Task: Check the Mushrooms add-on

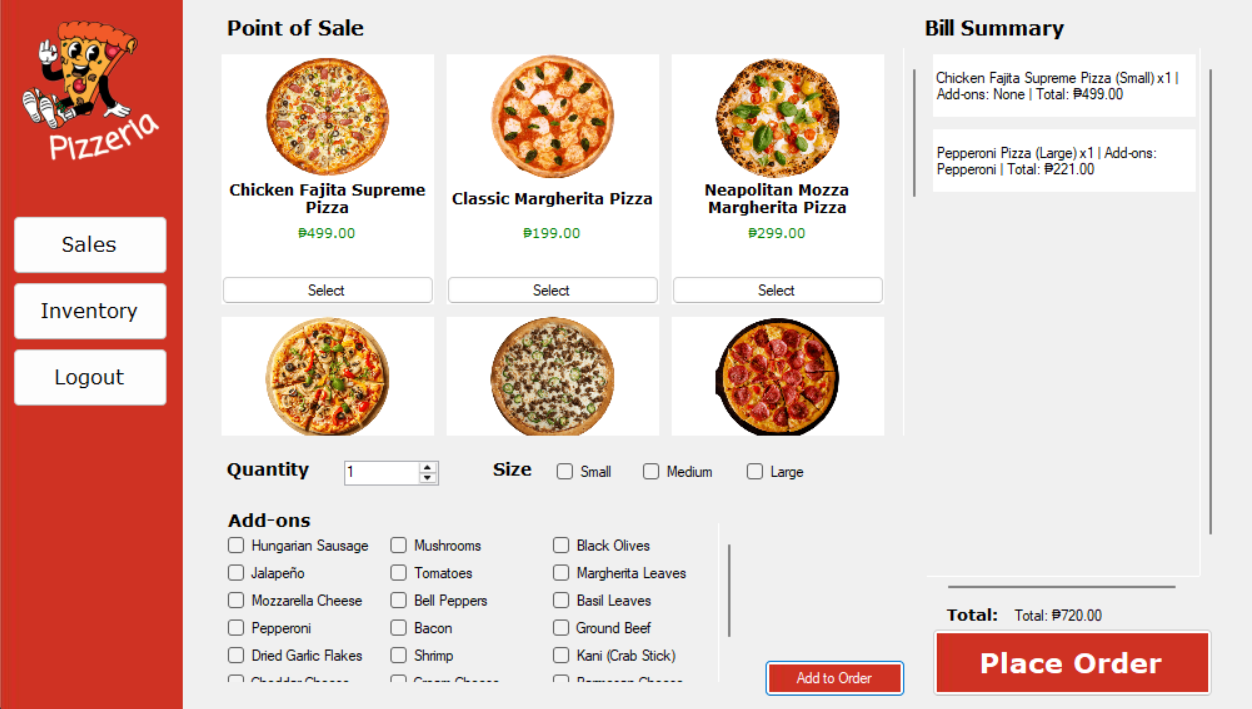Action: point(398,545)
